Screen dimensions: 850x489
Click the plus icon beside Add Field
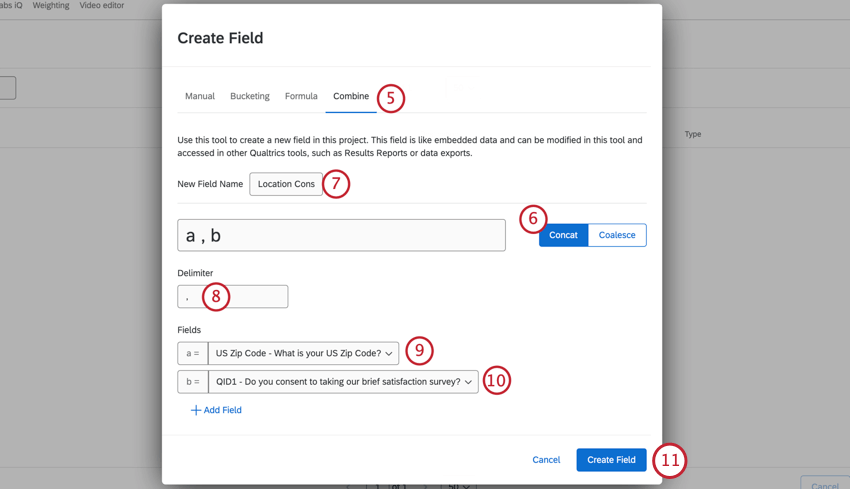pos(196,410)
